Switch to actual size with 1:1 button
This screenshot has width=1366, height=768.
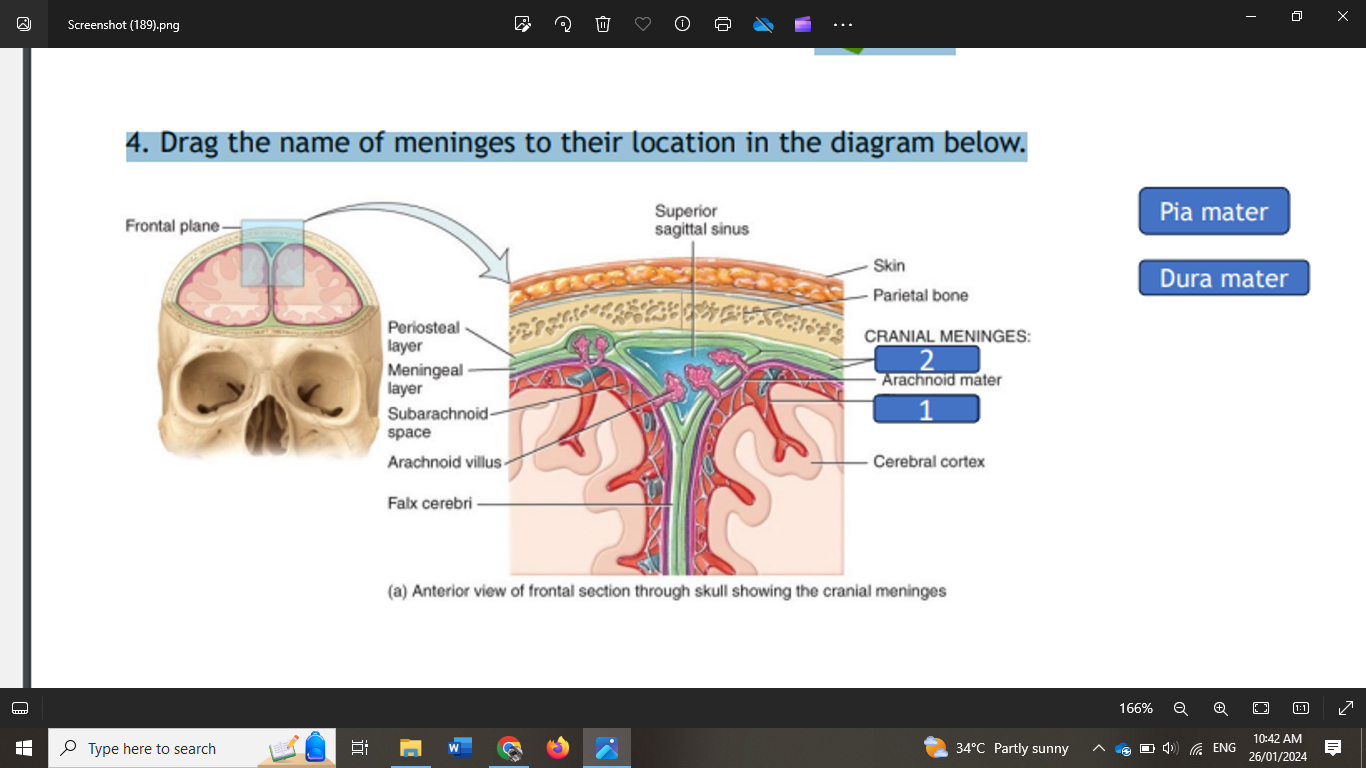[x=1301, y=708]
